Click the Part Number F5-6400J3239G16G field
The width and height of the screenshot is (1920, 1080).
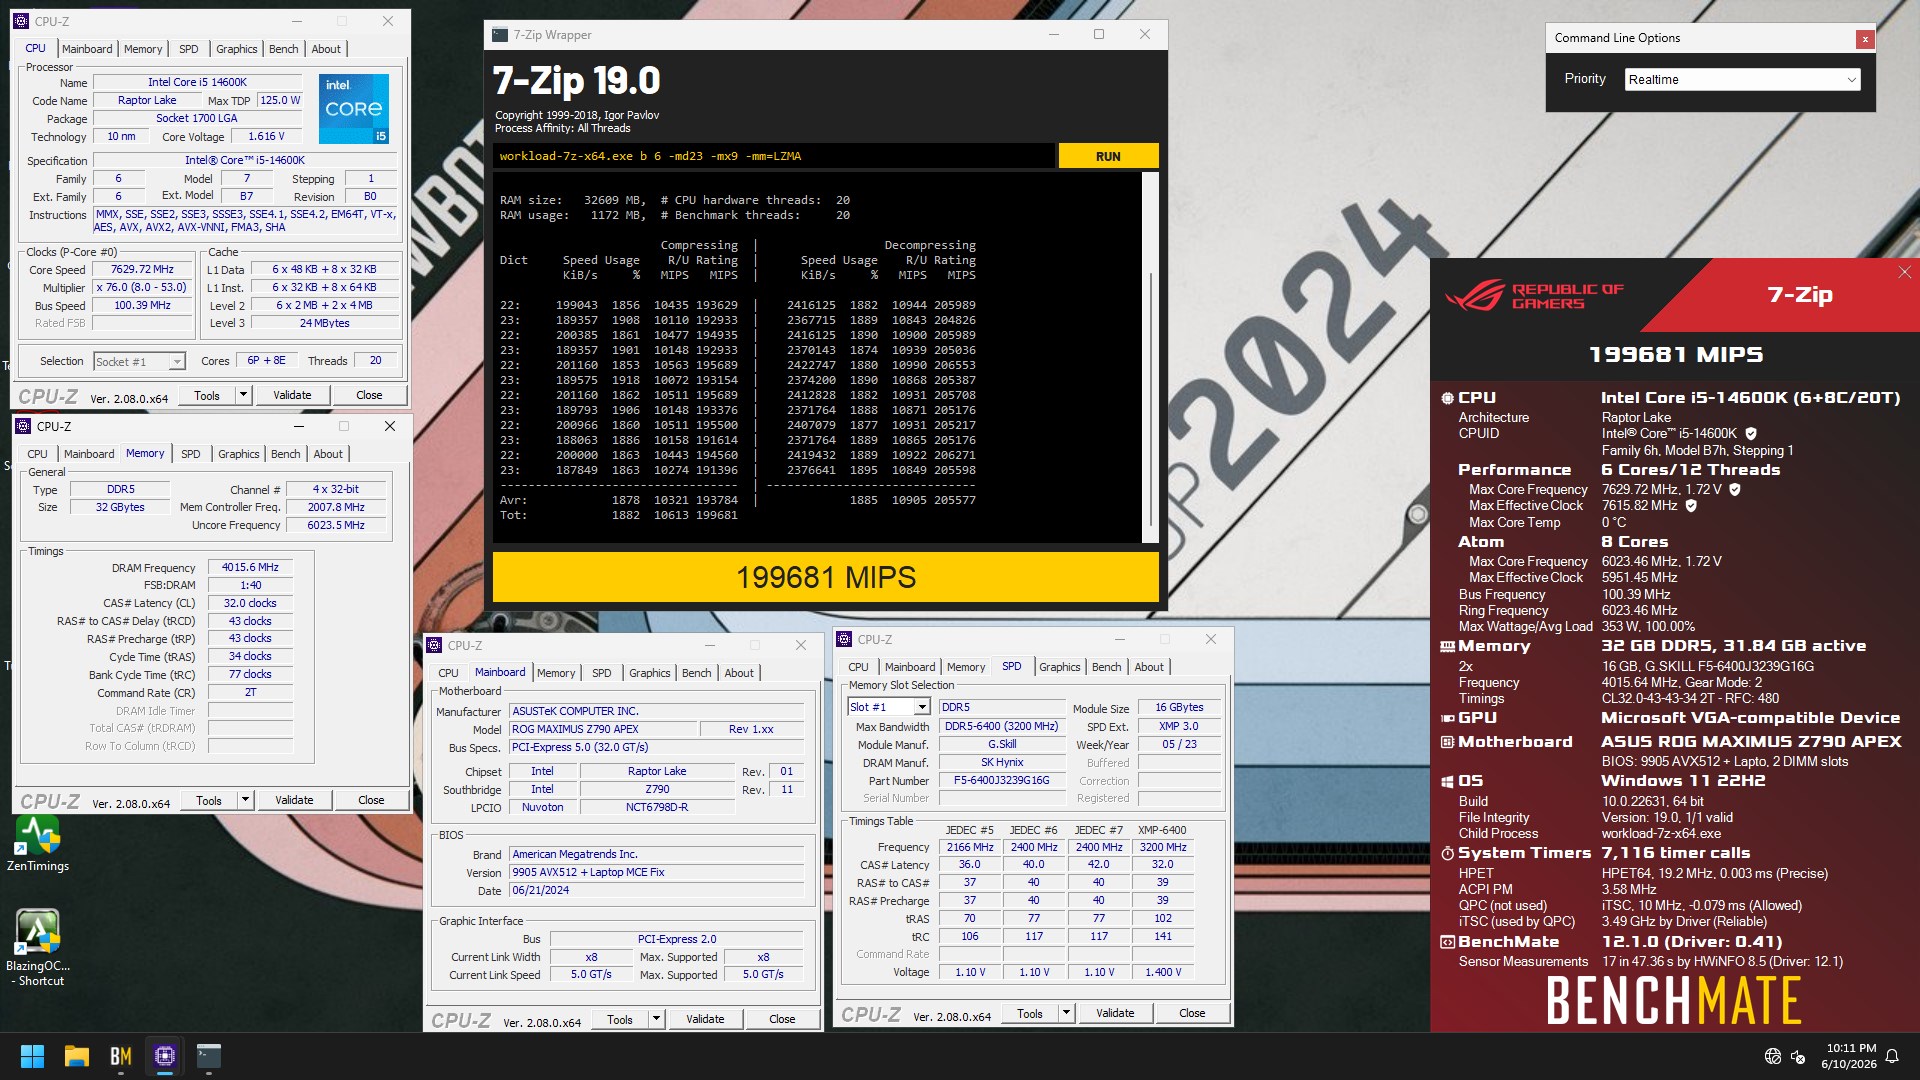(x=1001, y=781)
